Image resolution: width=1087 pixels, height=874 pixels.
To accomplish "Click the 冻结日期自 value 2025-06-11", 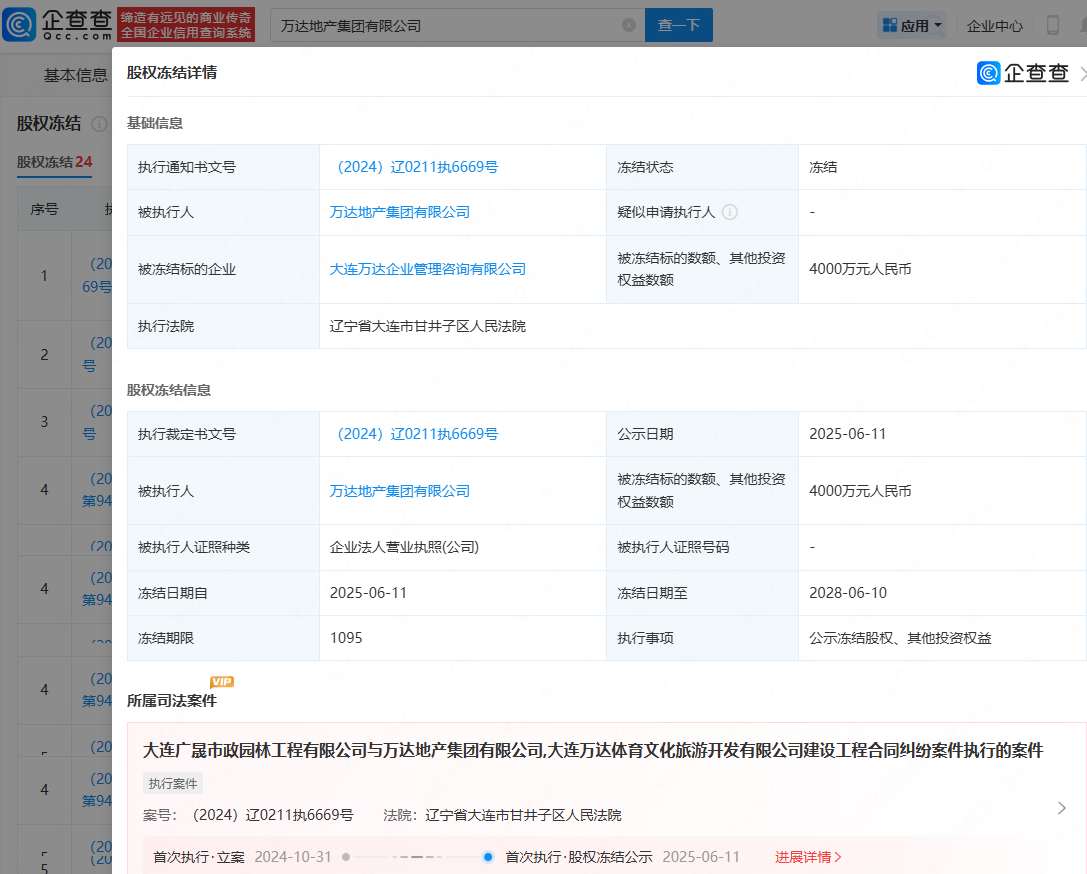I will 368,593.
